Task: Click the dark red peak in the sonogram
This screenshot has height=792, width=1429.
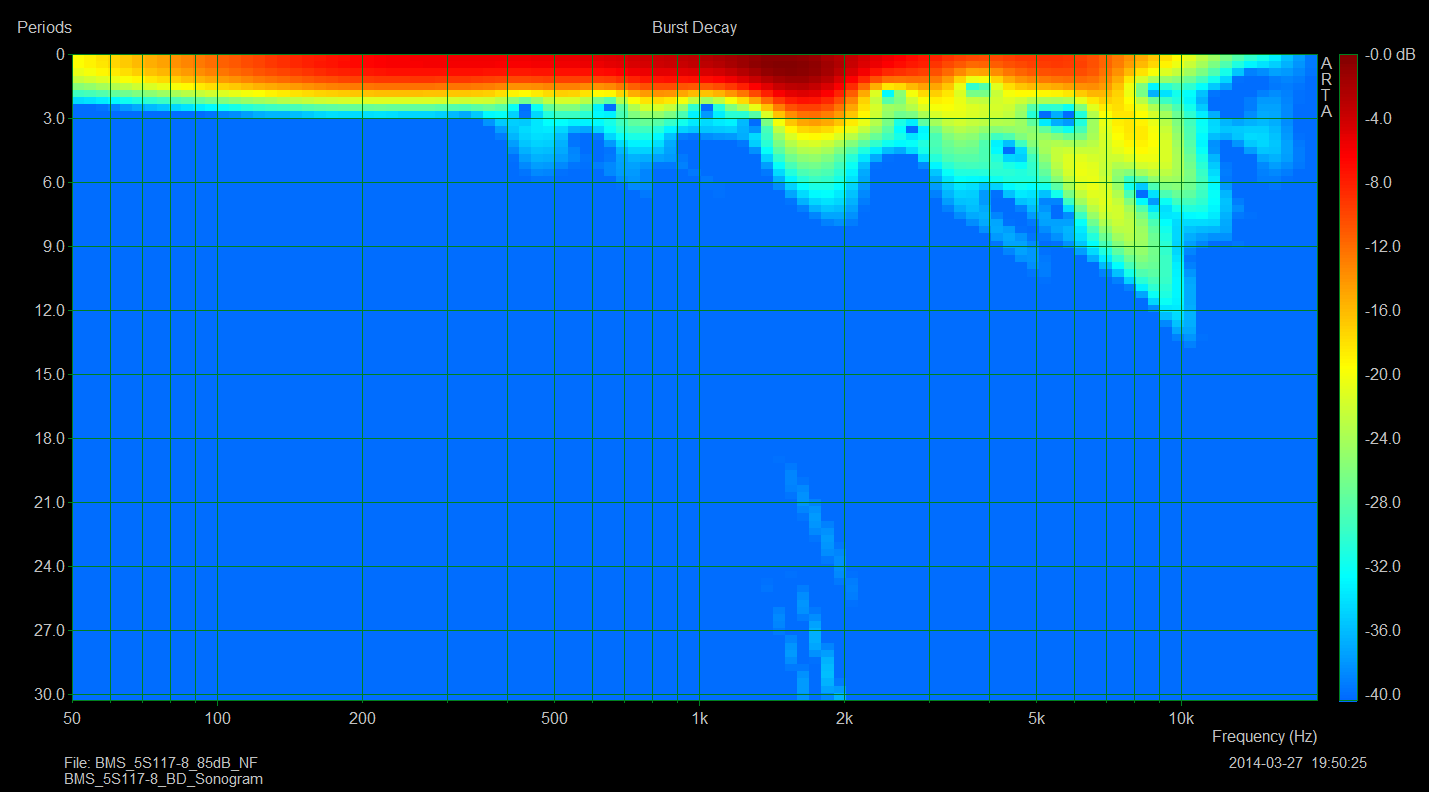Action: point(795,73)
